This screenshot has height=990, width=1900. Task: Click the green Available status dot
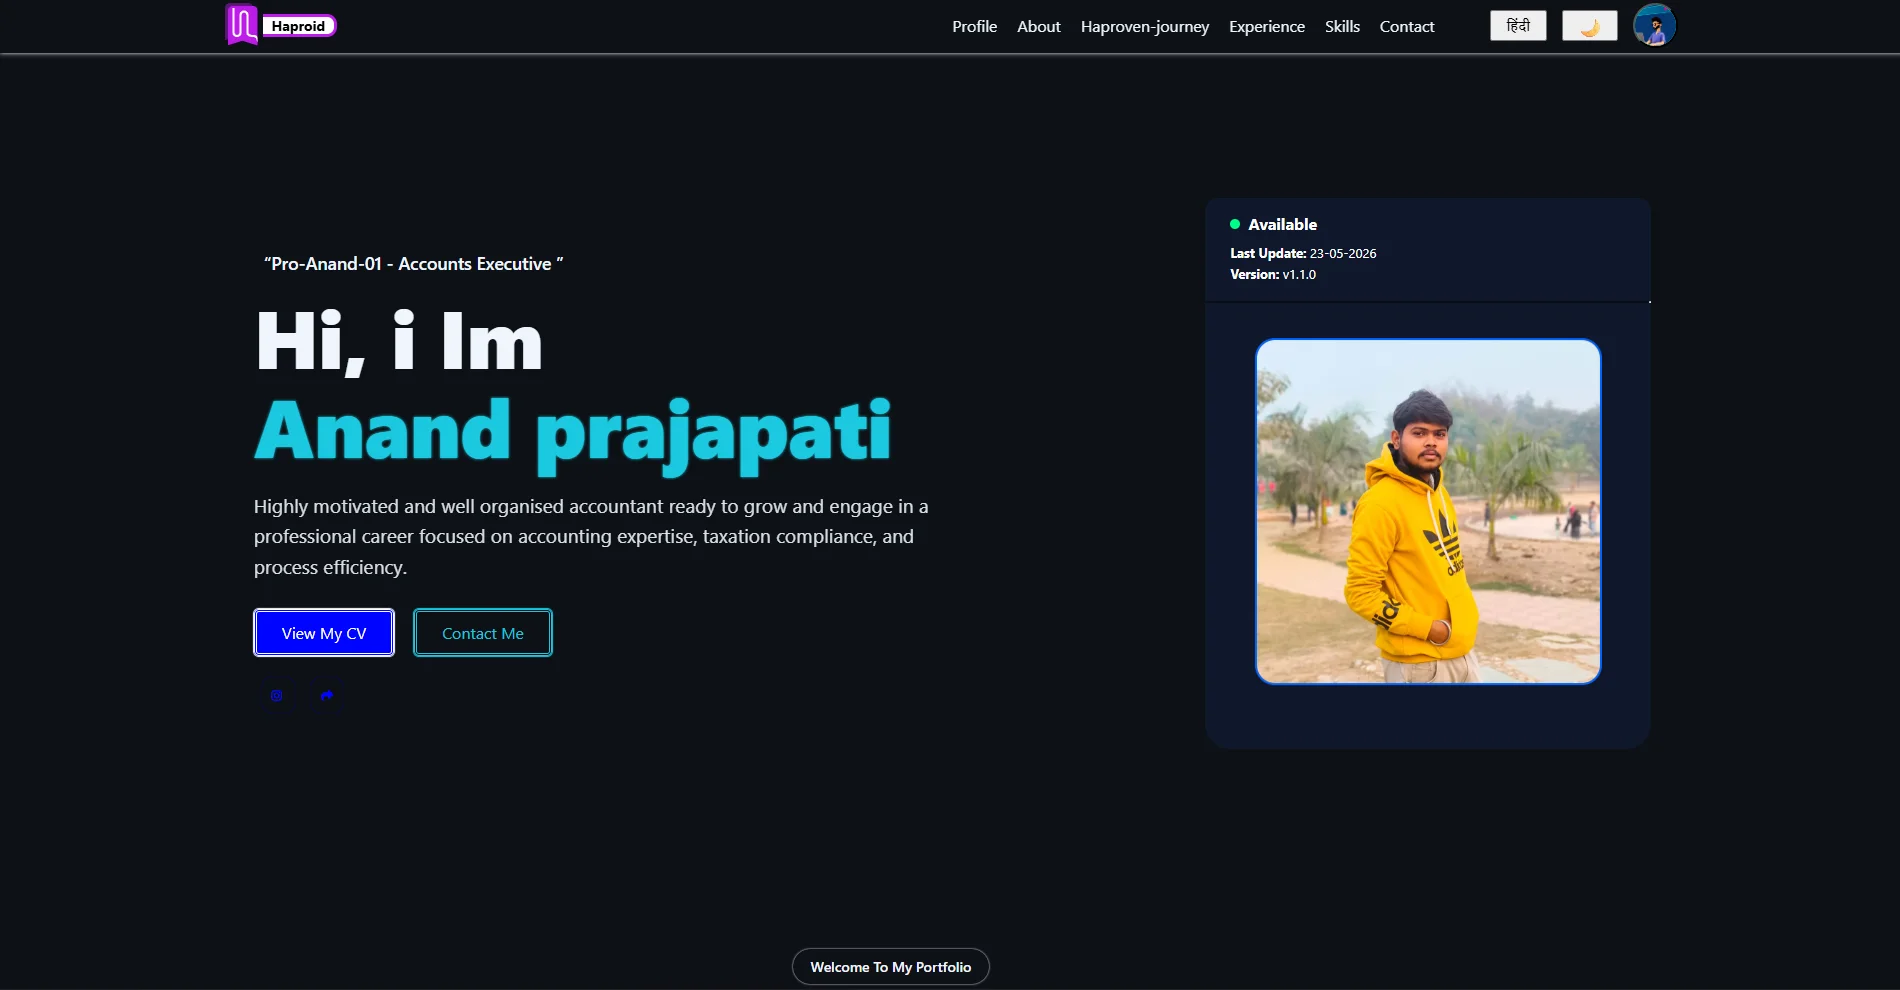(x=1235, y=224)
